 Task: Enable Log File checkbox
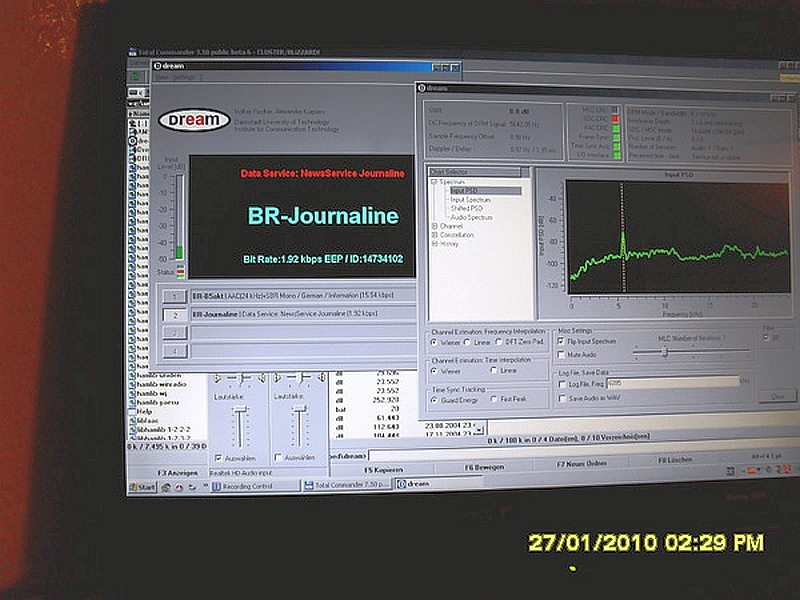point(562,384)
